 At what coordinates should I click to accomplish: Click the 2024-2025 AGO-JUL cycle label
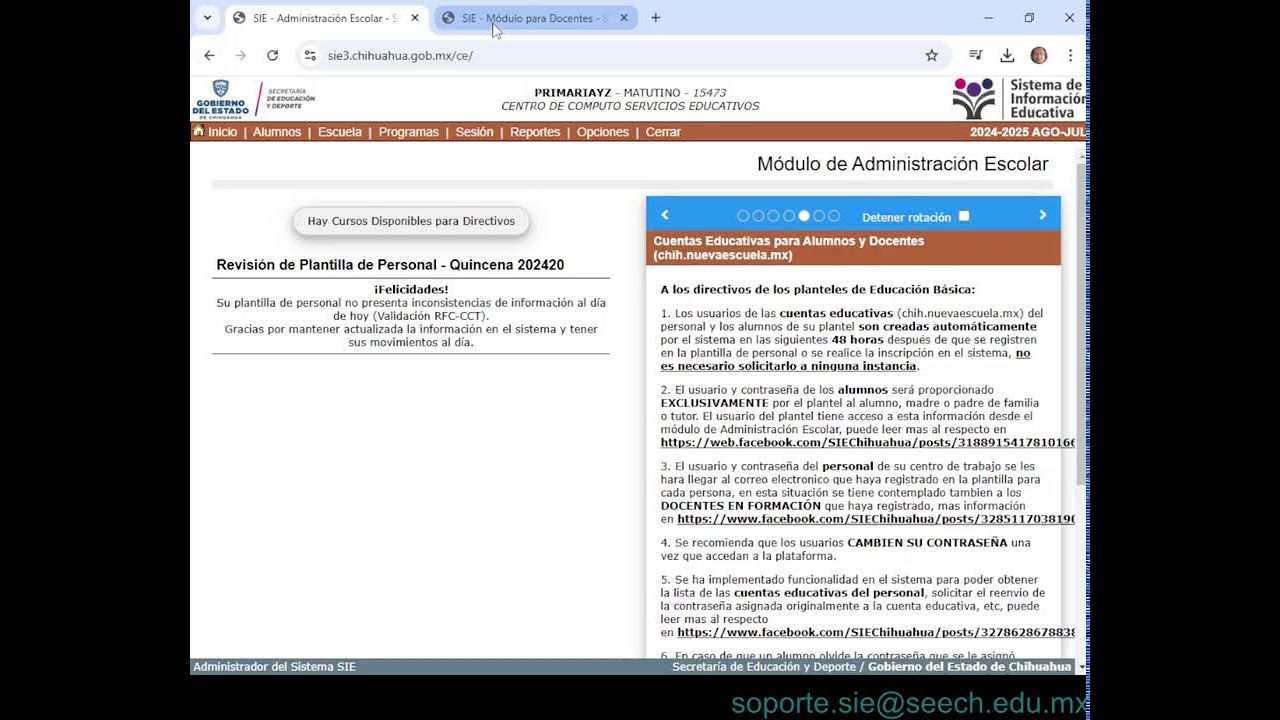[x=1027, y=132]
